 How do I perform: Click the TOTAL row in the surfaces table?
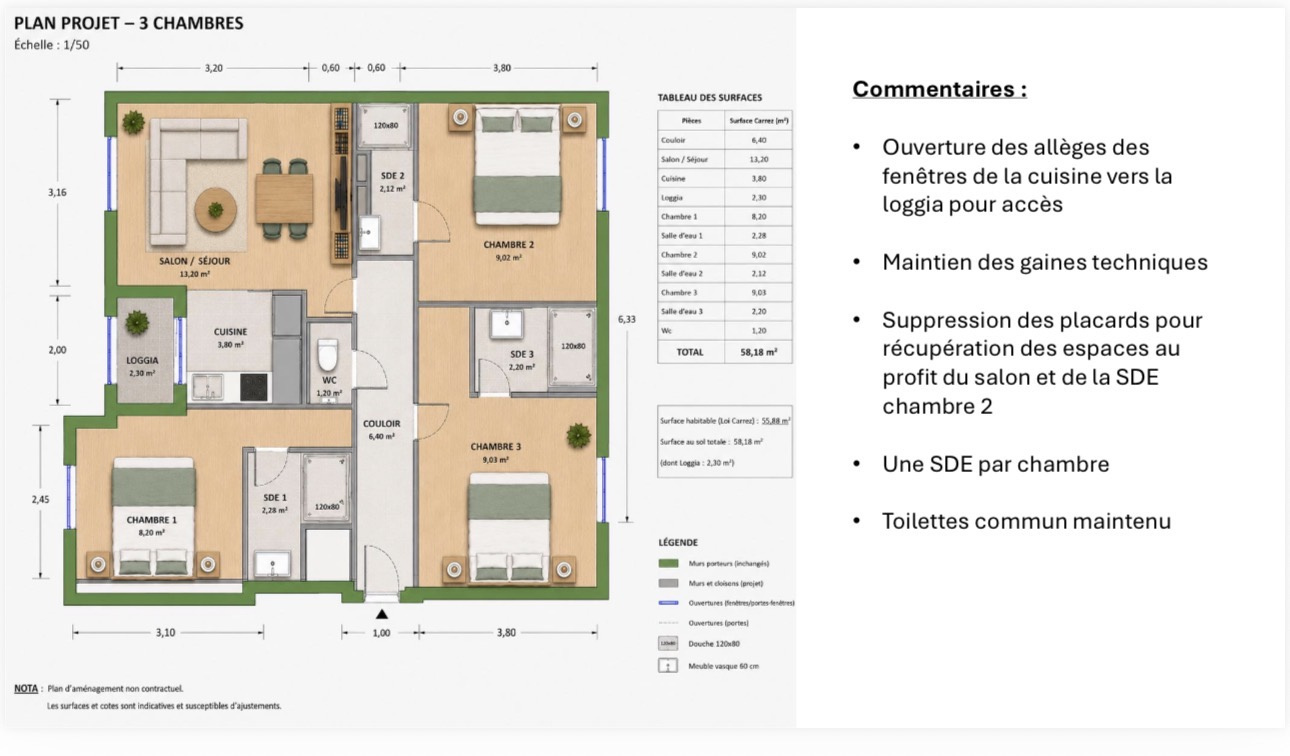click(725, 352)
